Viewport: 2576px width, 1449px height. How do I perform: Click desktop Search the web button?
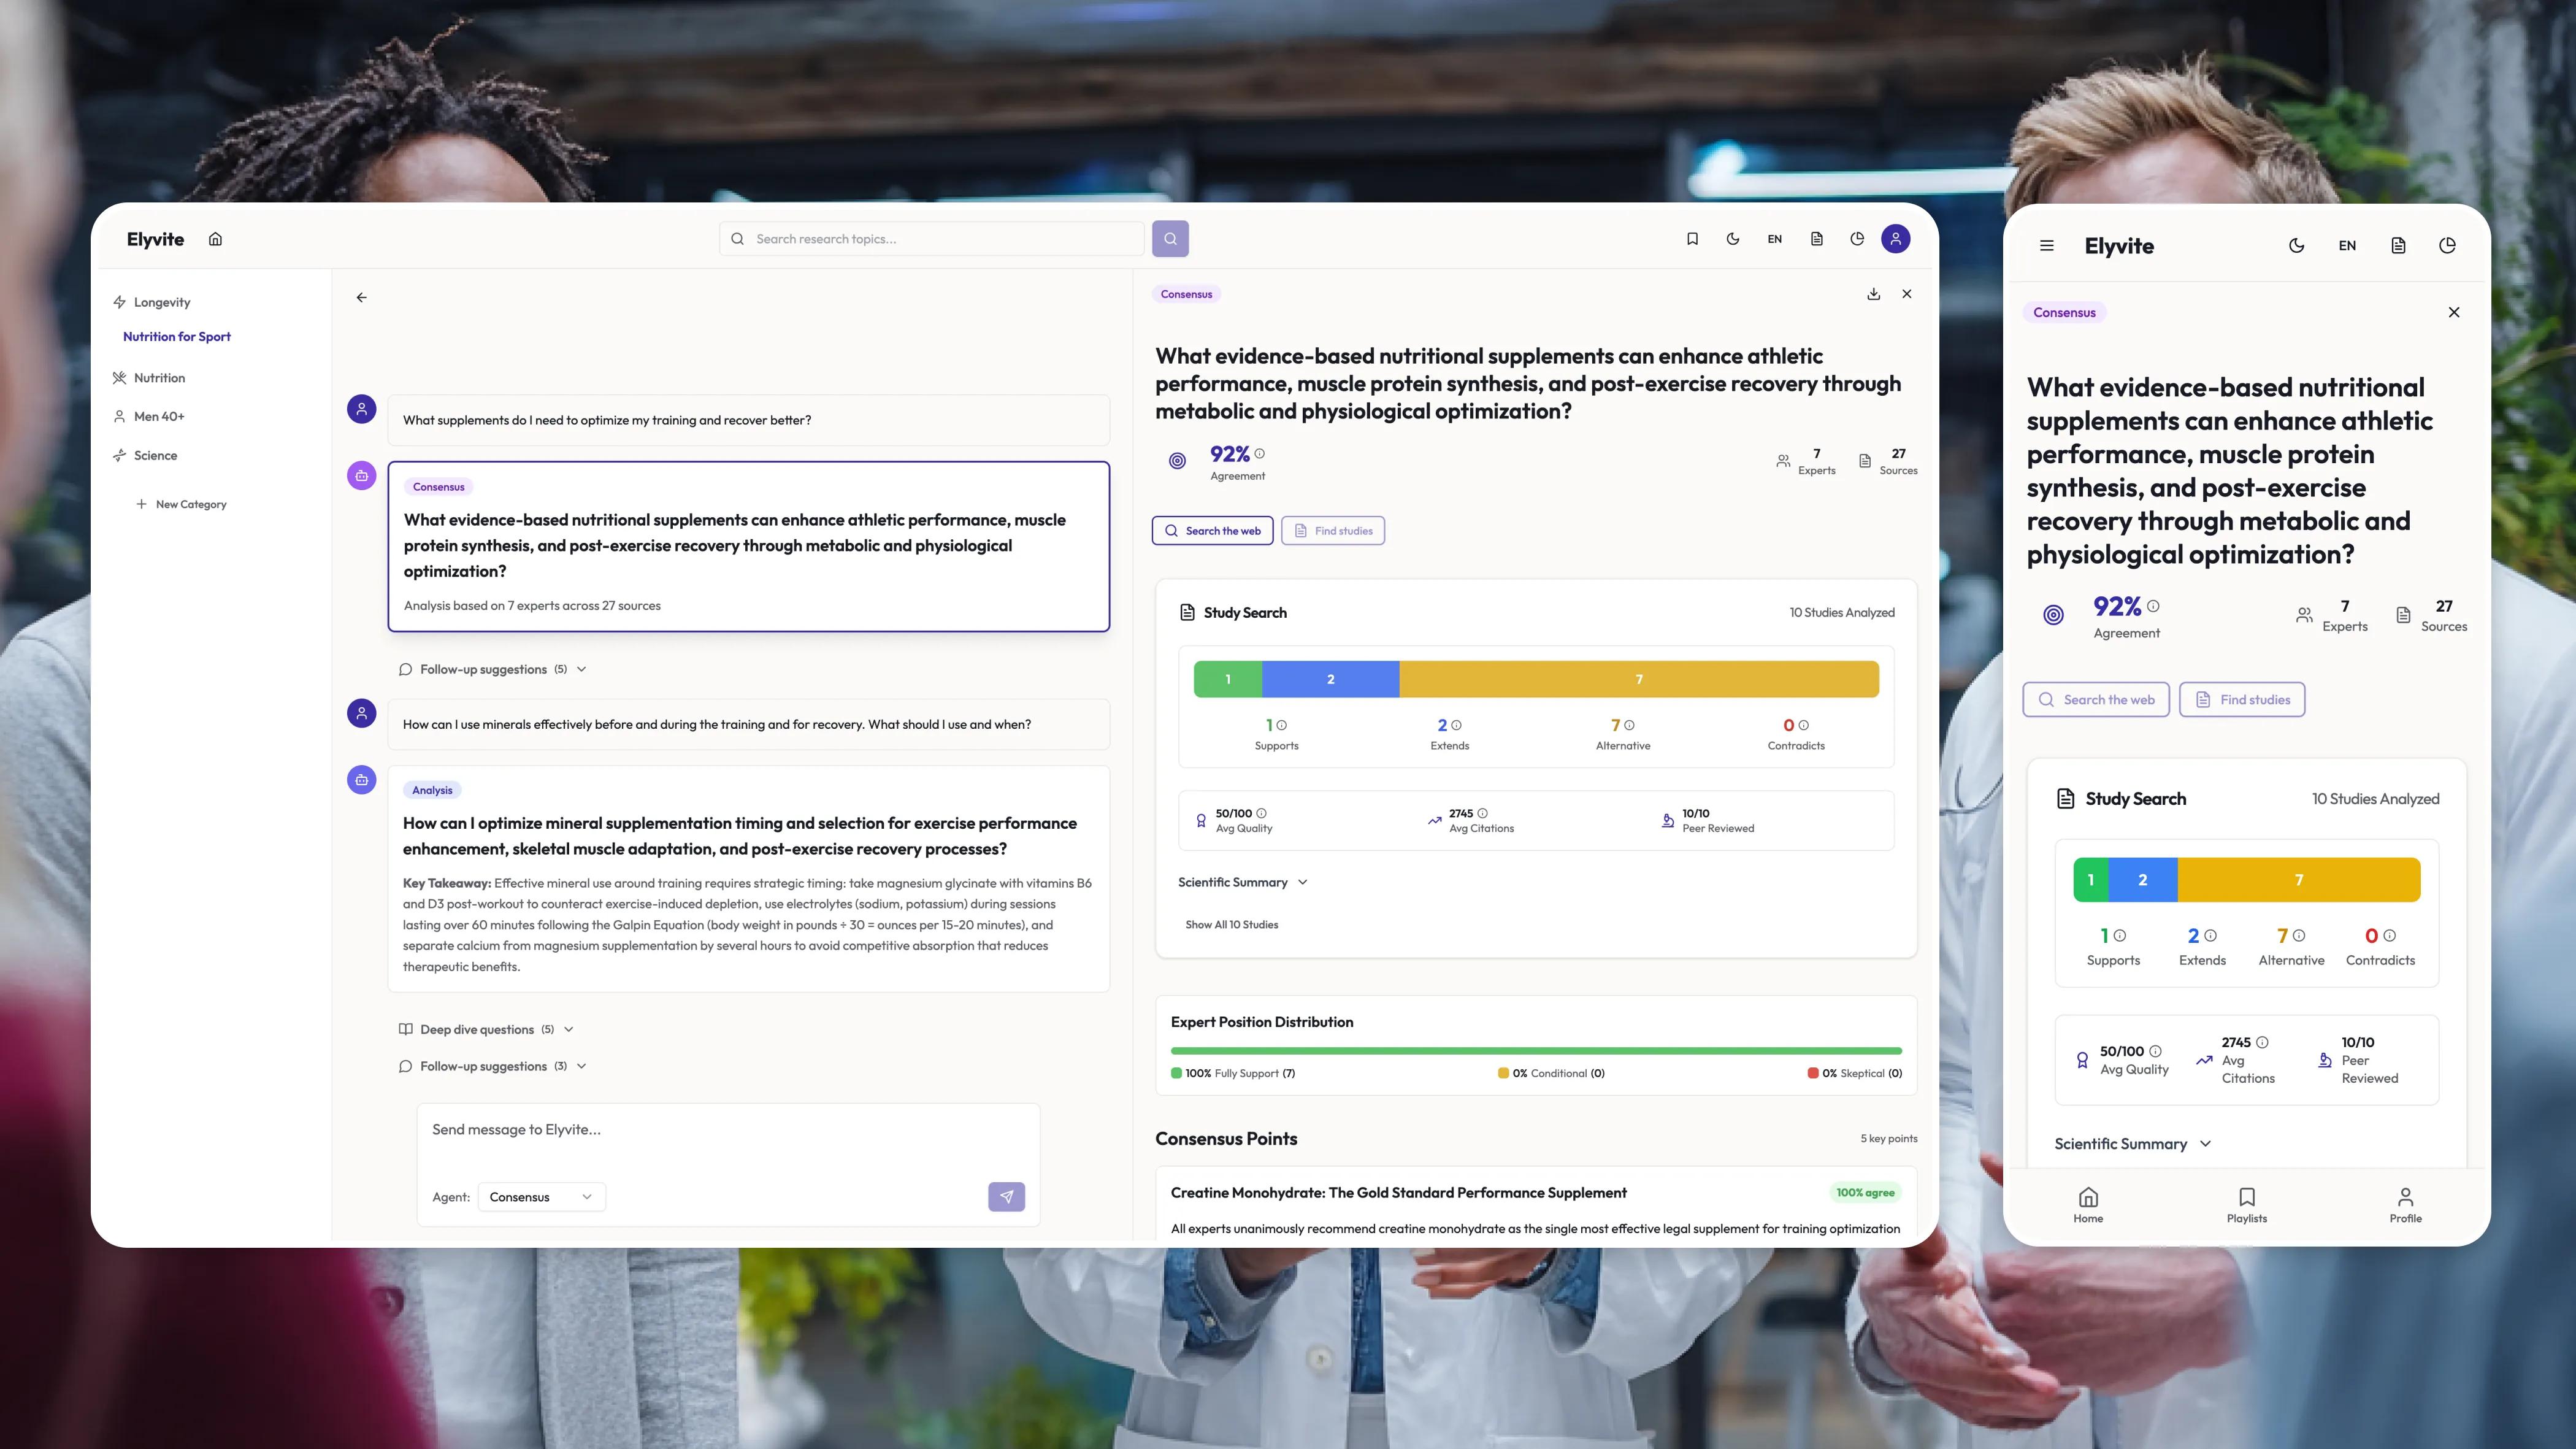pos(1212,531)
